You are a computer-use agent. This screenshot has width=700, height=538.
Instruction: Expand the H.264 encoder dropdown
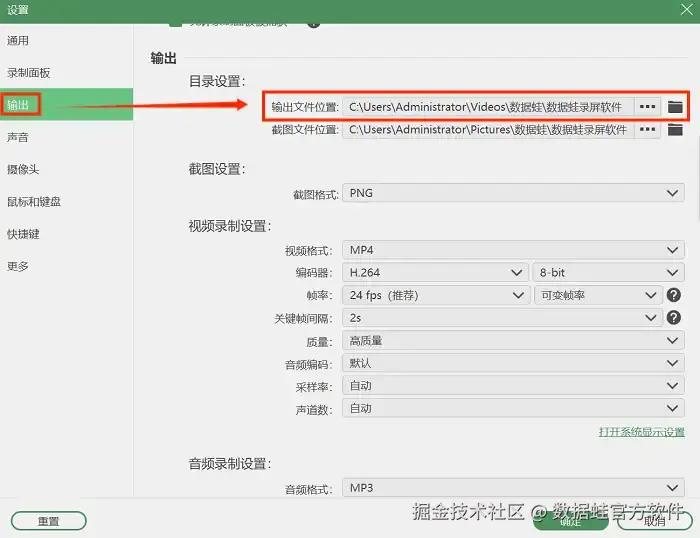coord(435,272)
